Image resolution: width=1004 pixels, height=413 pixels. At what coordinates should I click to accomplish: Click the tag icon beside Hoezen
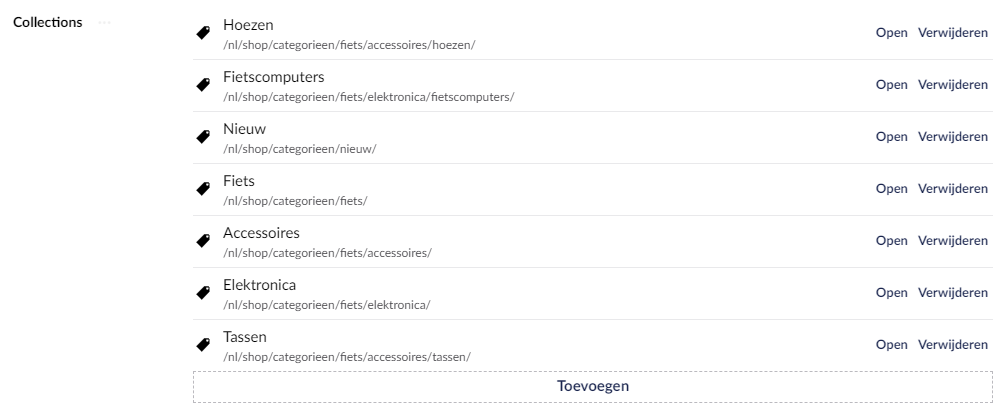tap(203, 33)
